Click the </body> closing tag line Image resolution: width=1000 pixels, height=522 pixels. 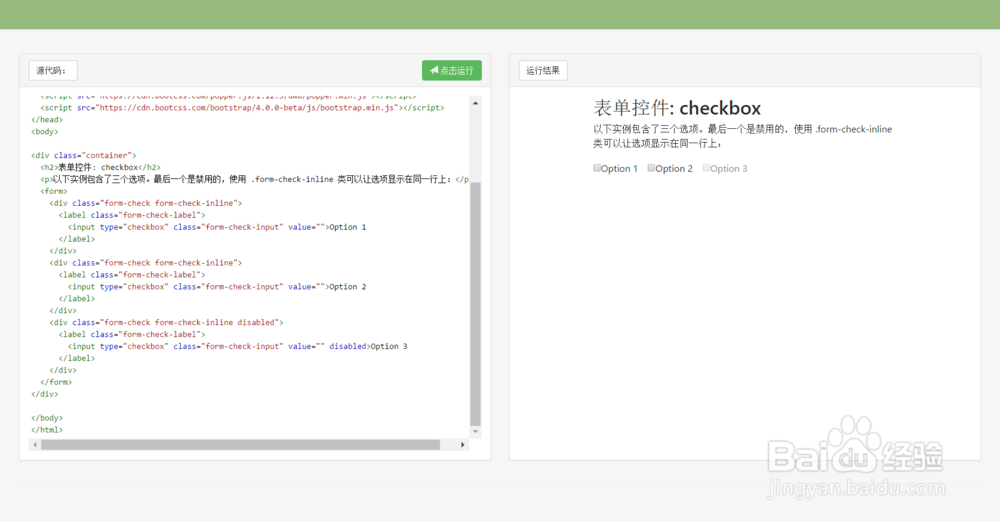47,418
